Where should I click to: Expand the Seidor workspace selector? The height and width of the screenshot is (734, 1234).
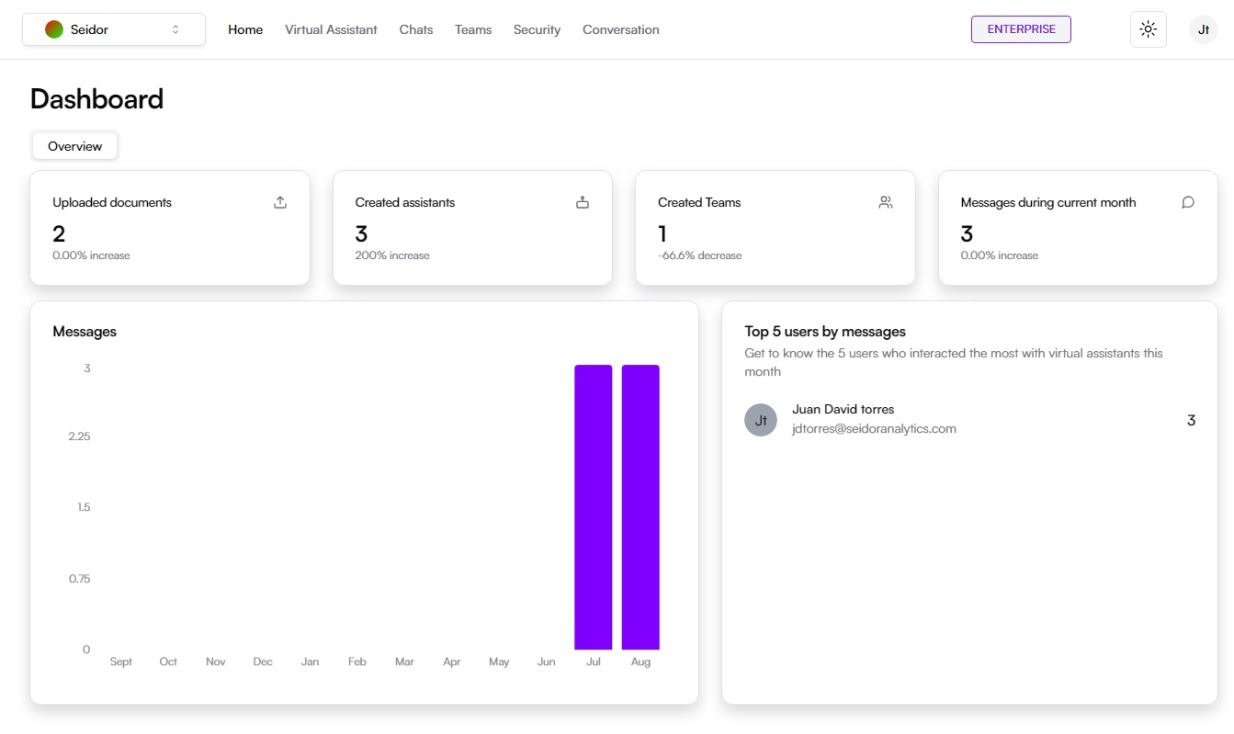click(x=113, y=30)
